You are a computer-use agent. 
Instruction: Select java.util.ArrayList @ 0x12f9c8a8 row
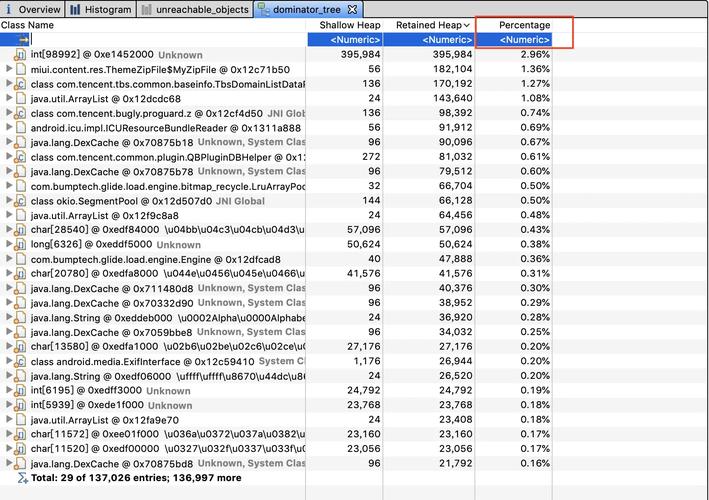276,215
